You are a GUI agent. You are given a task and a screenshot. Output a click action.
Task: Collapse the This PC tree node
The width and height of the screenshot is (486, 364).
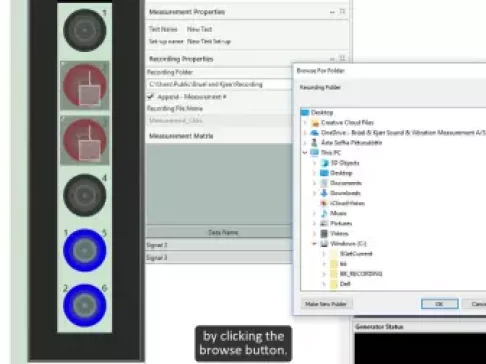pyautogui.click(x=305, y=153)
